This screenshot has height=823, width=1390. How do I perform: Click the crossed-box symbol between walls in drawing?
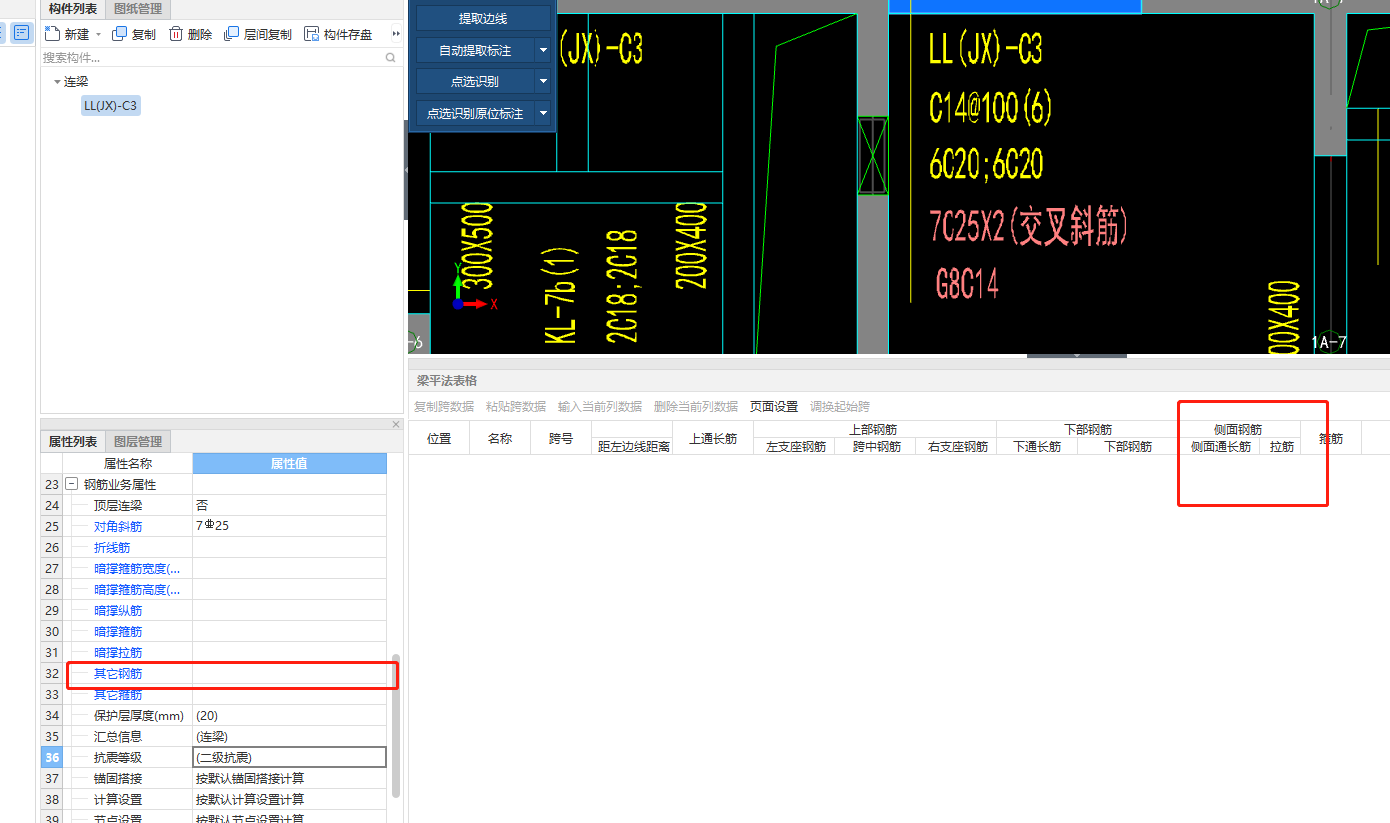point(872,156)
